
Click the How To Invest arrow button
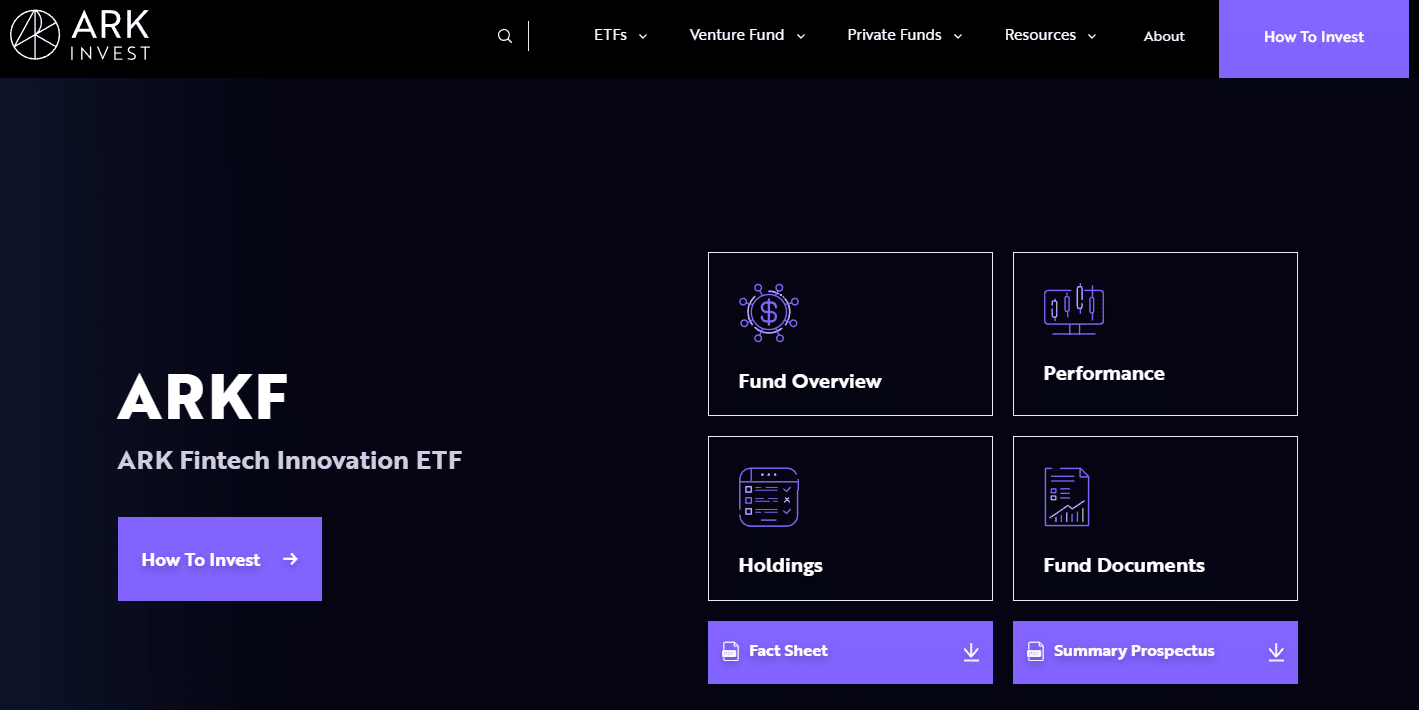tap(220, 559)
